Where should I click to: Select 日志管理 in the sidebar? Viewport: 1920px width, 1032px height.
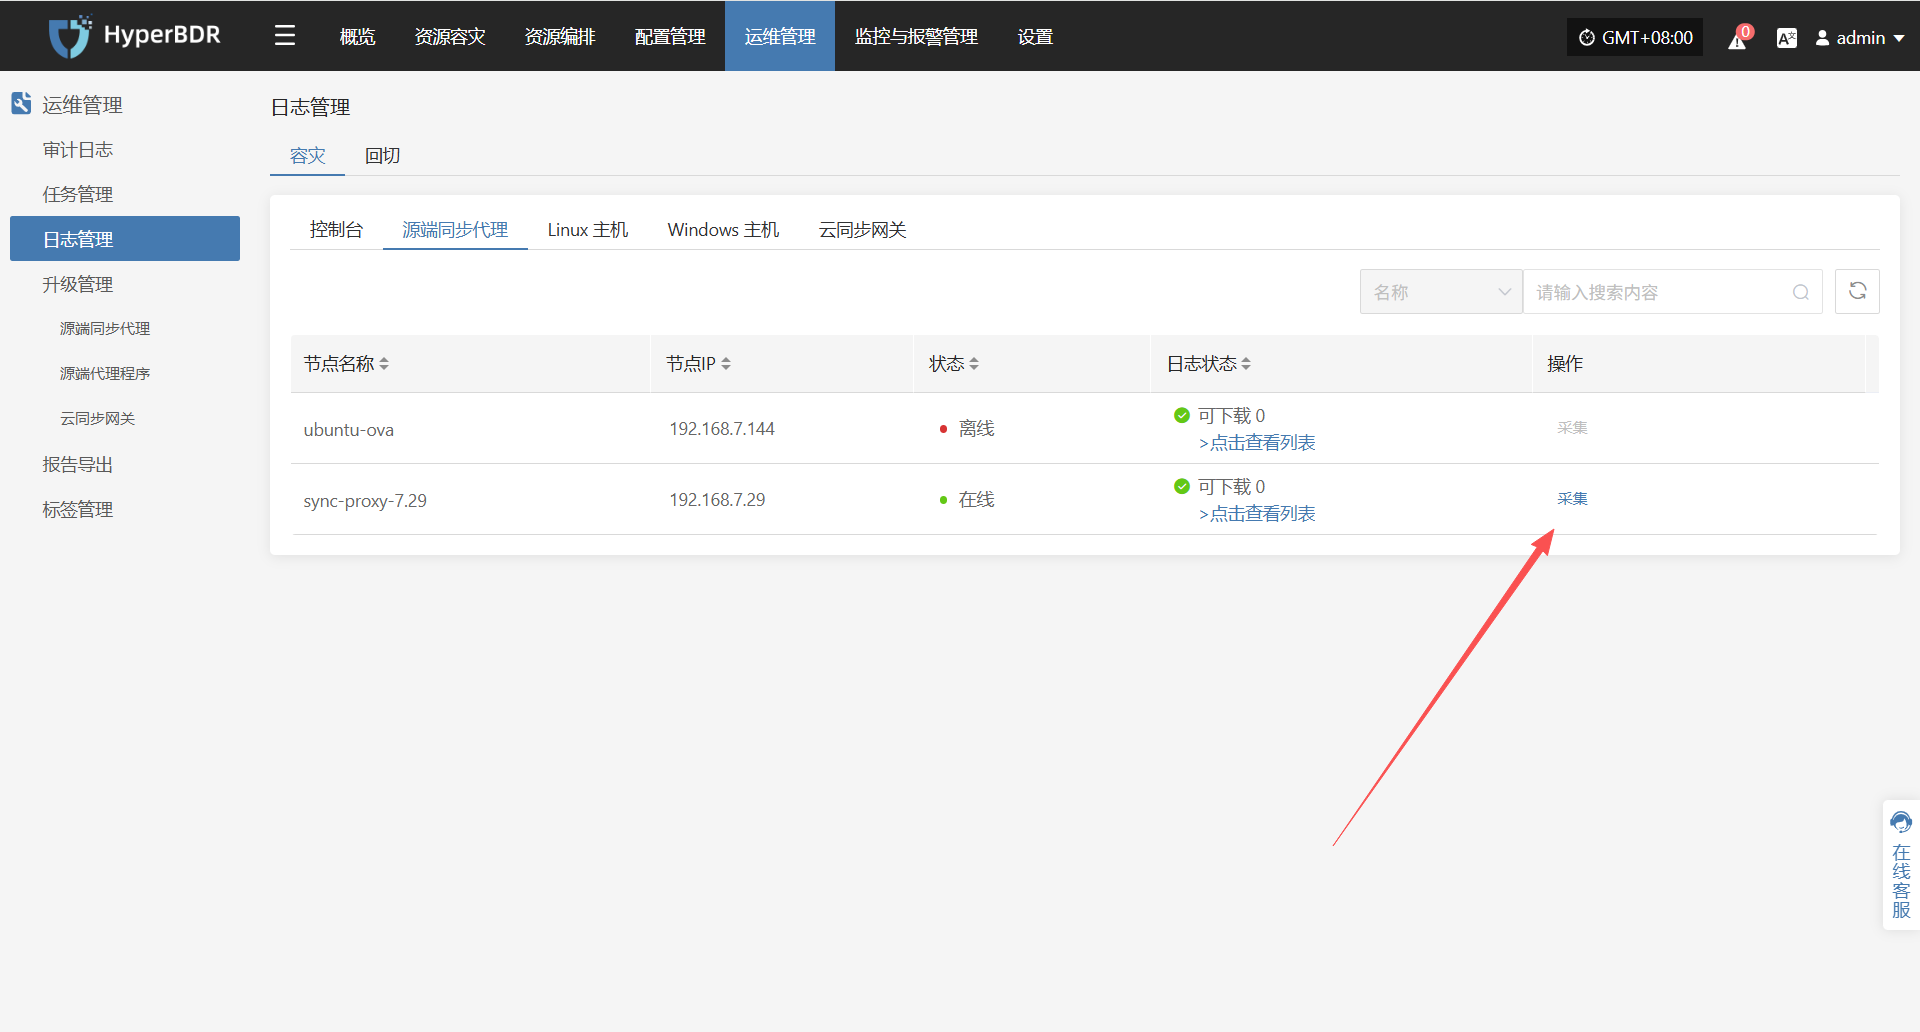click(x=125, y=239)
